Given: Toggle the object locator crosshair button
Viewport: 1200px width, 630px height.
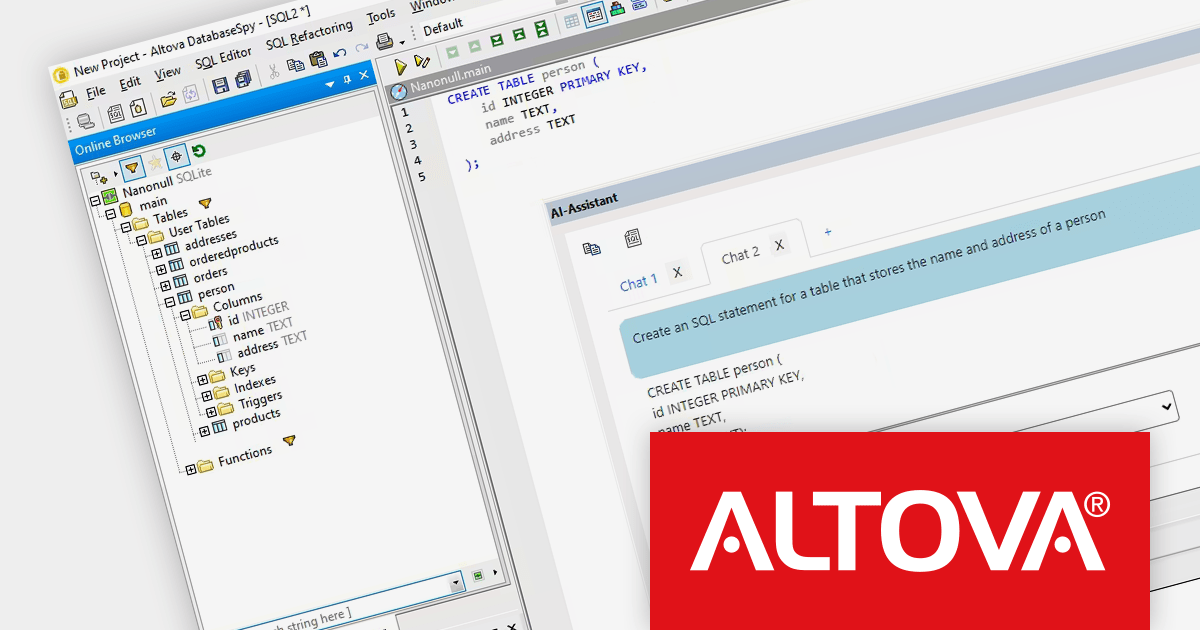Looking at the screenshot, I should tap(176, 156).
